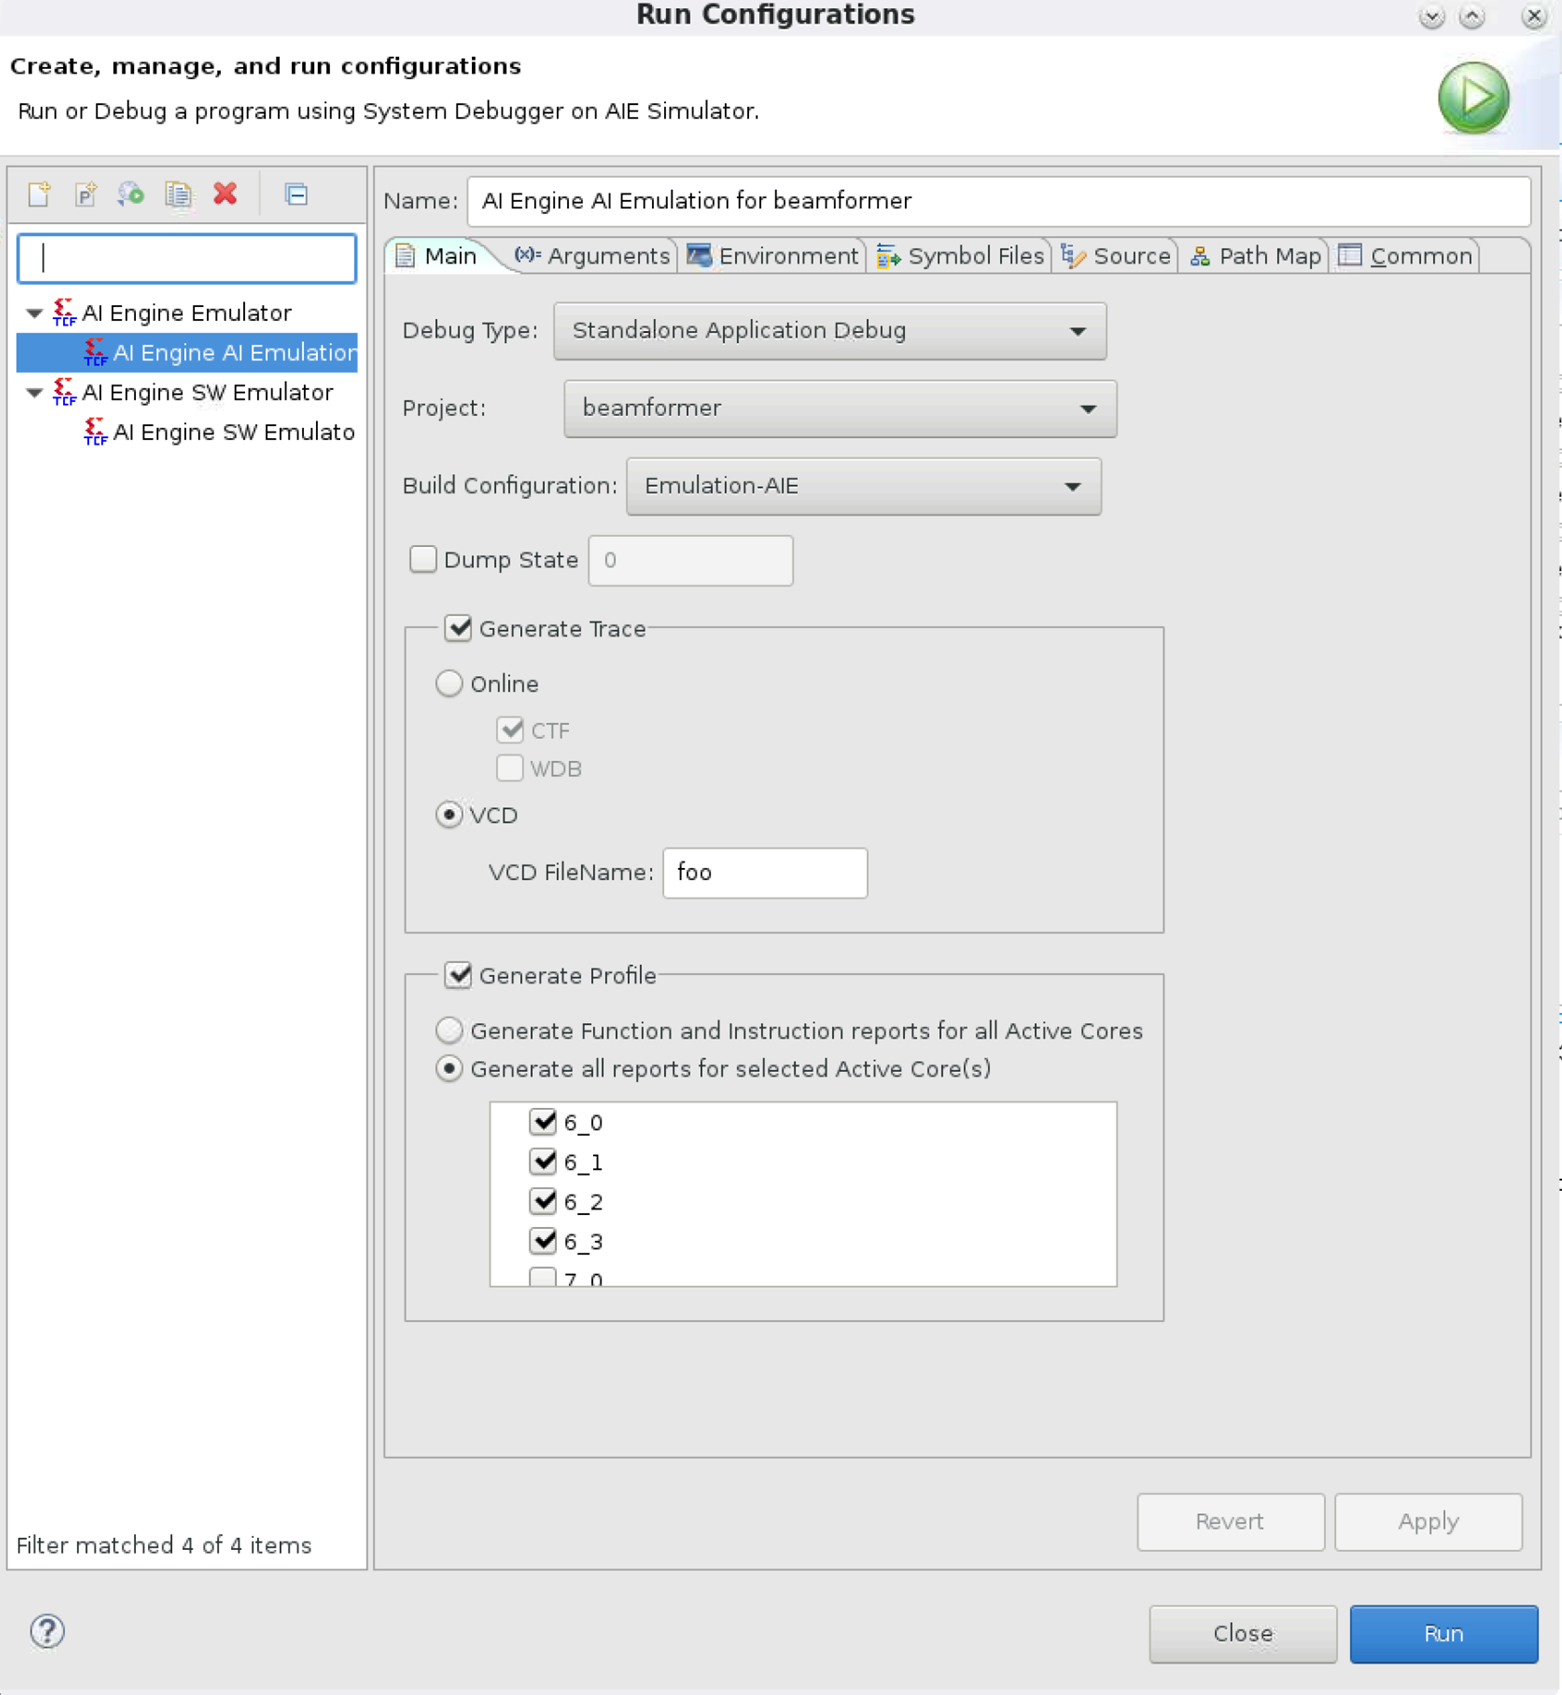Open the Debug Type dropdown
Image resolution: width=1562 pixels, height=1695 pixels.
[x=829, y=331]
